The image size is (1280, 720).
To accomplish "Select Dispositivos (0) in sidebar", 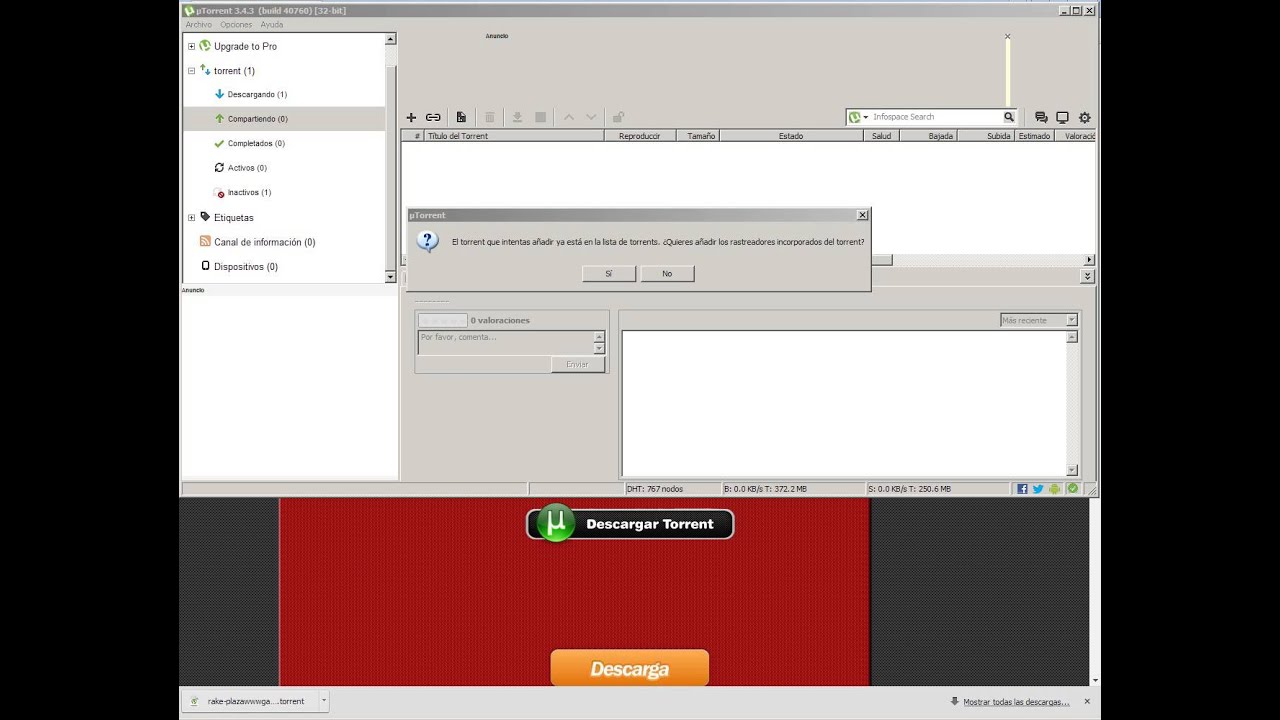I will click(246, 267).
